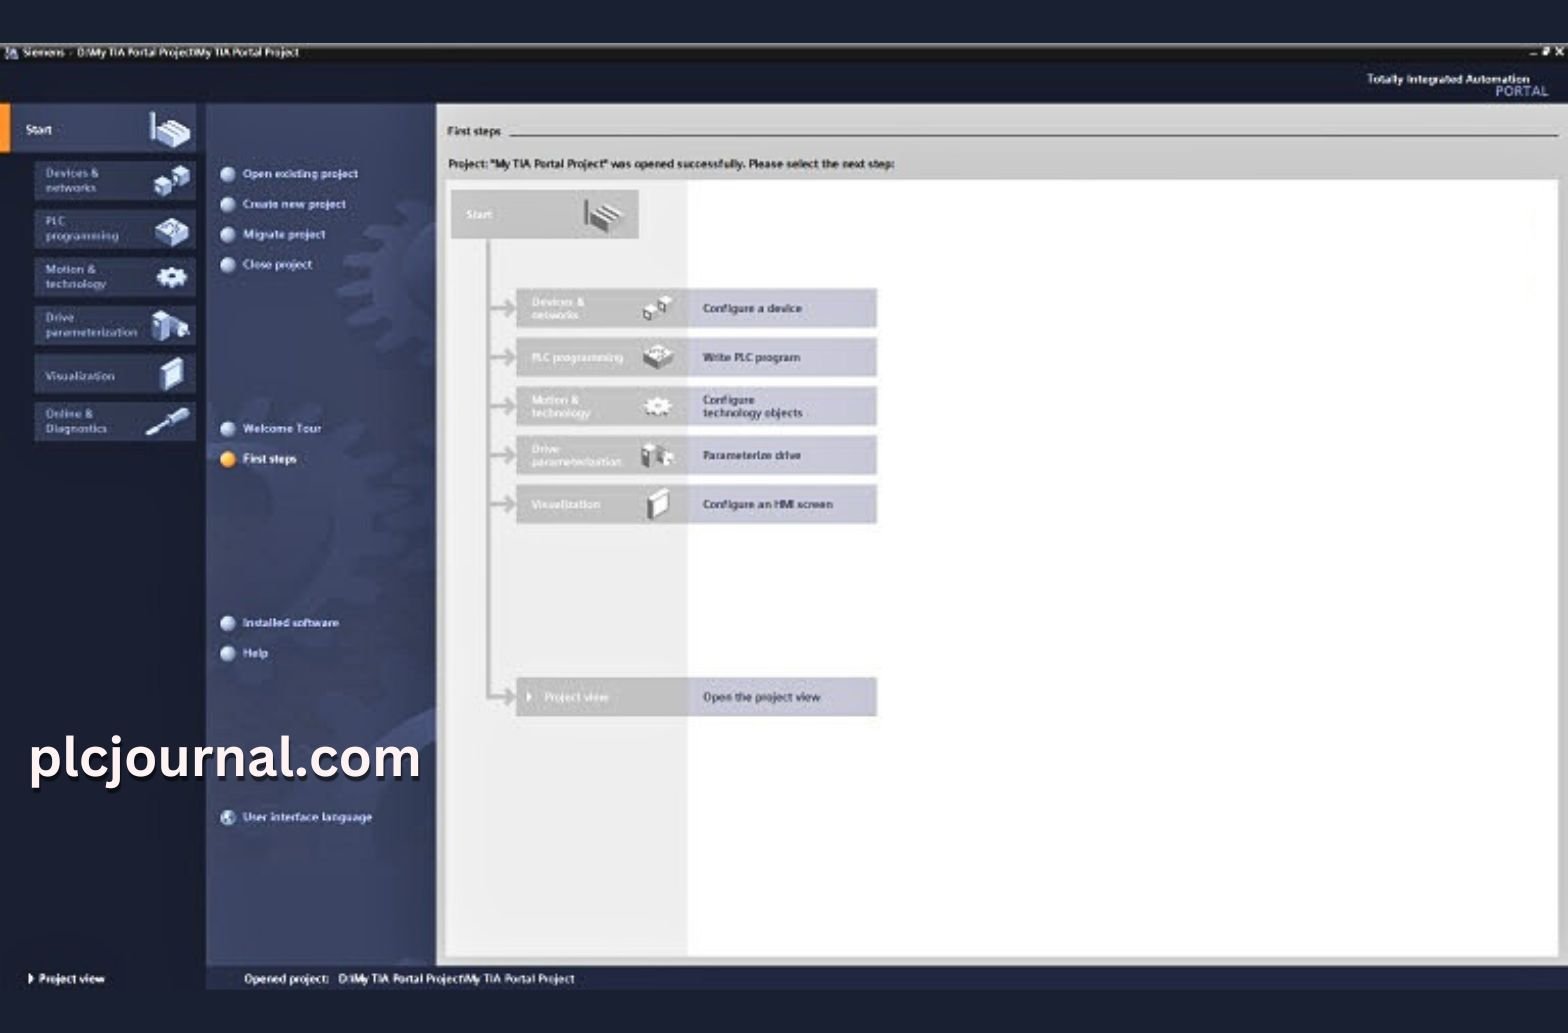Click the factory icon in First steps Start tile
This screenshot has width=1568, height=1033.
click(x=603, y=214)
